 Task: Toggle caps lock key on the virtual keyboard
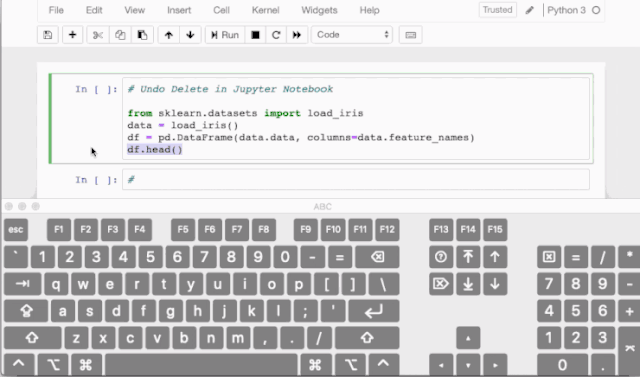(26, 311)
